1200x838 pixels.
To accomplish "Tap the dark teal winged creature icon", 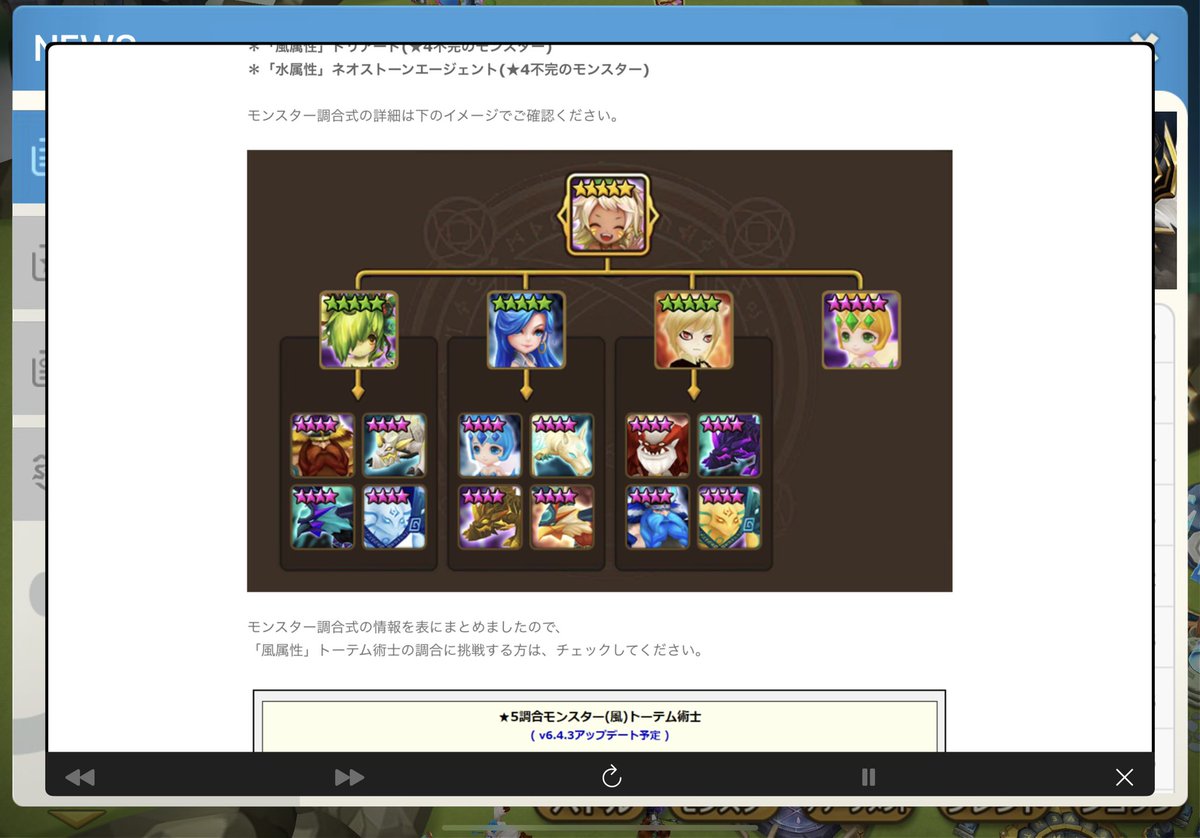I will 323,517.
